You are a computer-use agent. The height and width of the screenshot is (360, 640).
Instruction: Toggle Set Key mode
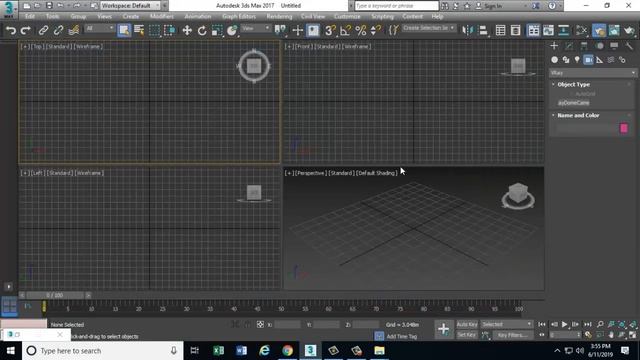467,335
